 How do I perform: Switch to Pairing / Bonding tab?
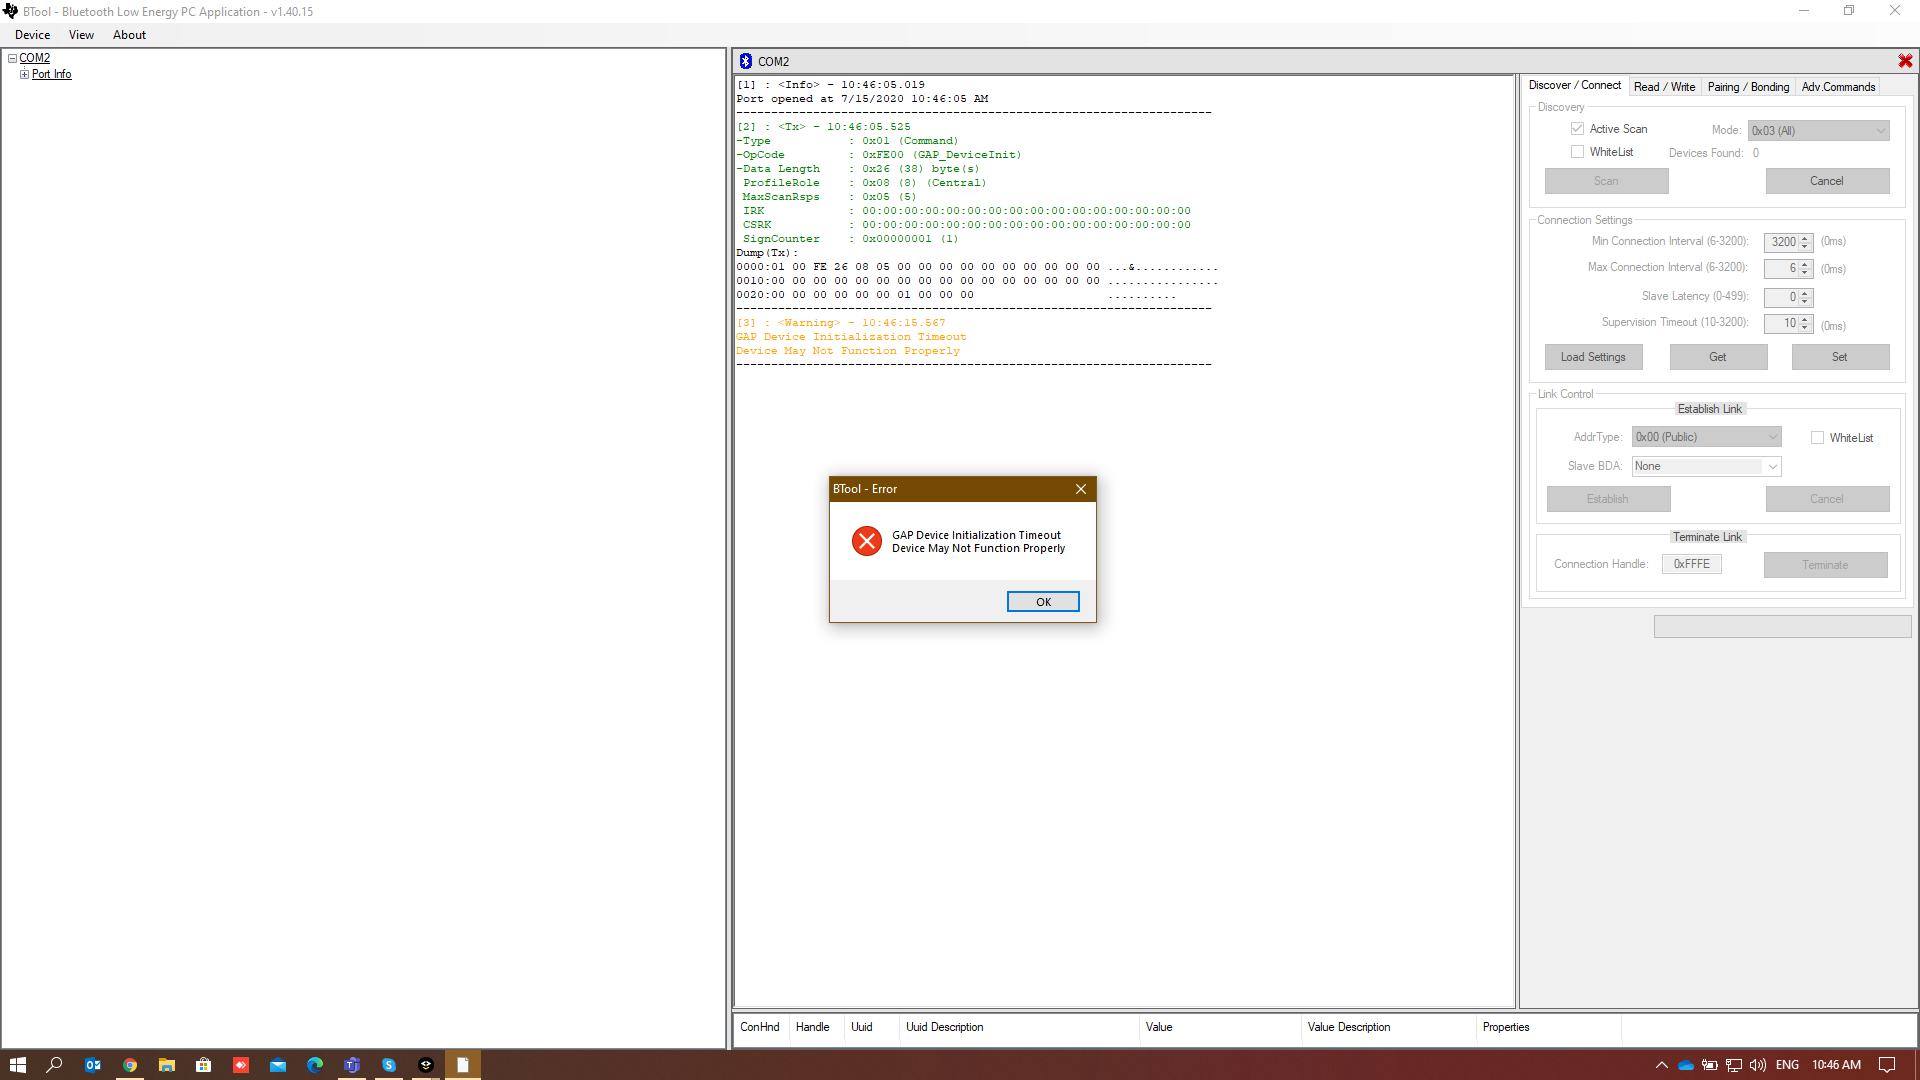coord(1748,87)
